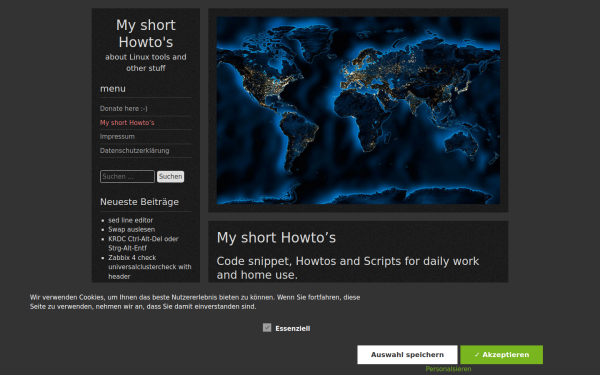Open the Datenschutzerklärung menu page

tap(134, 151)
